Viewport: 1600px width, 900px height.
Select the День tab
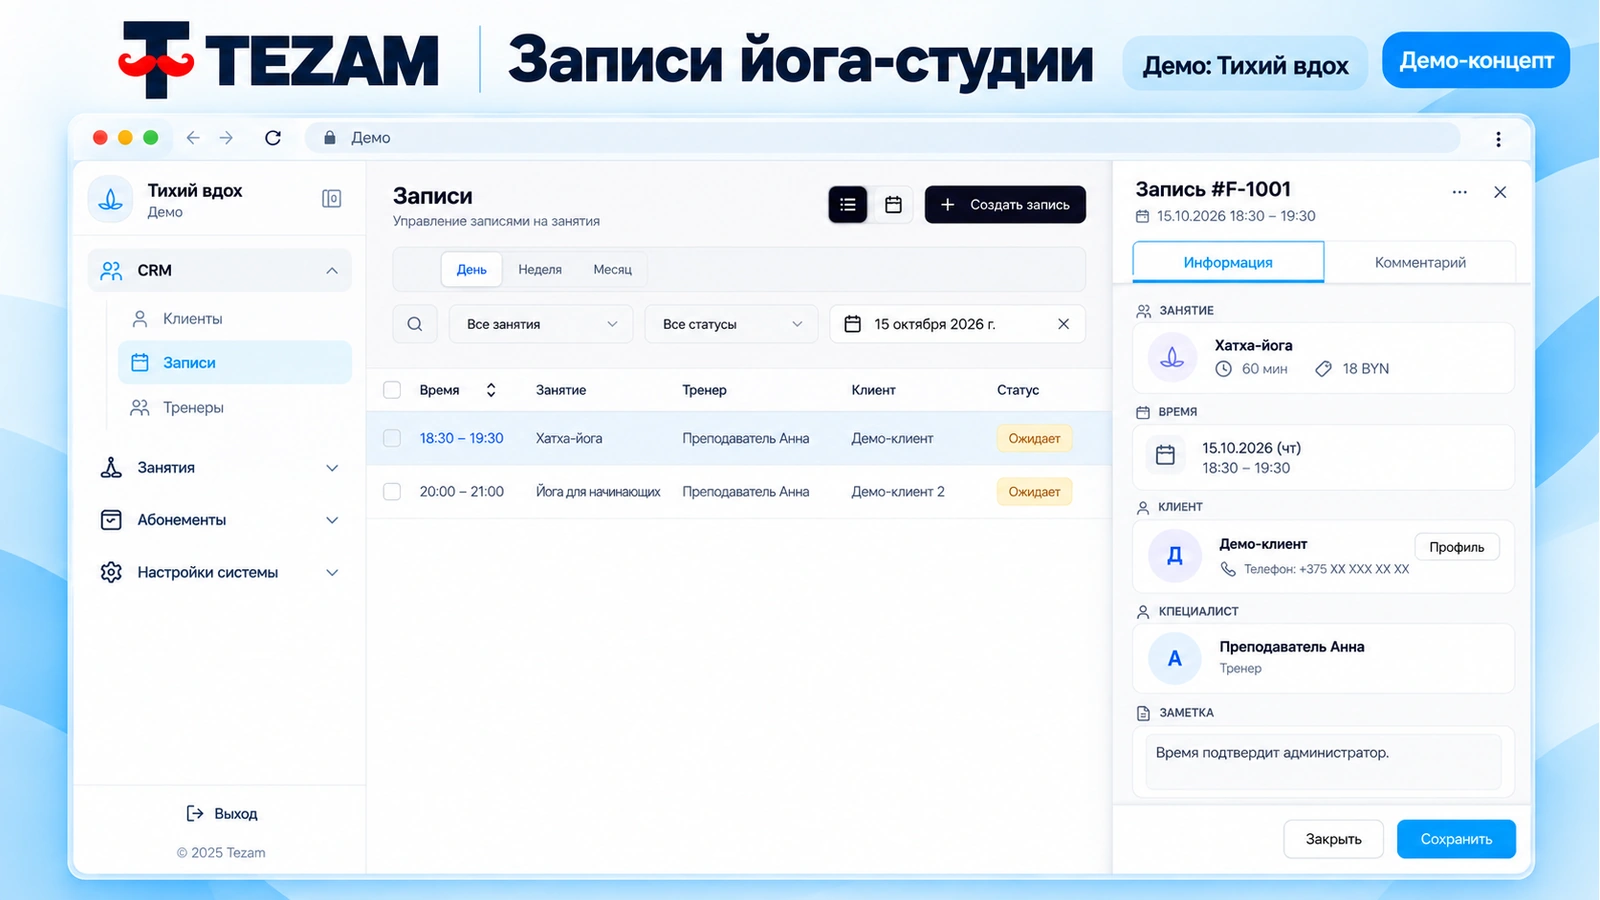coord(472,270)
